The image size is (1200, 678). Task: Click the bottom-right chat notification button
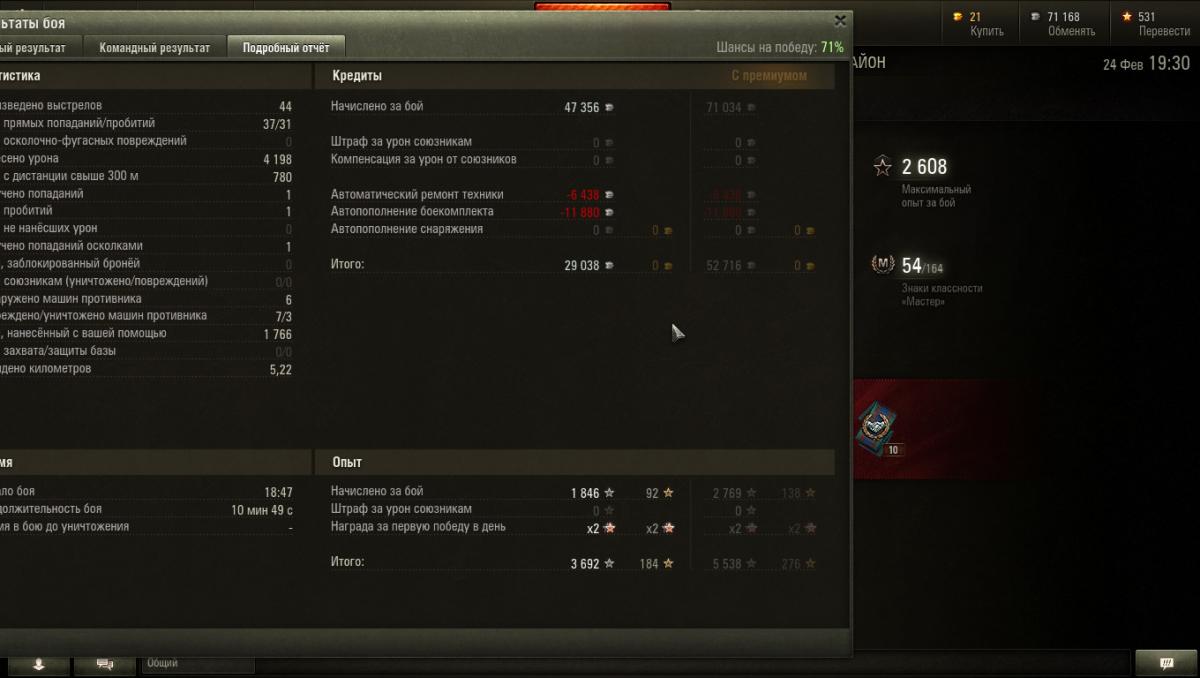[x=1165, y=662]
